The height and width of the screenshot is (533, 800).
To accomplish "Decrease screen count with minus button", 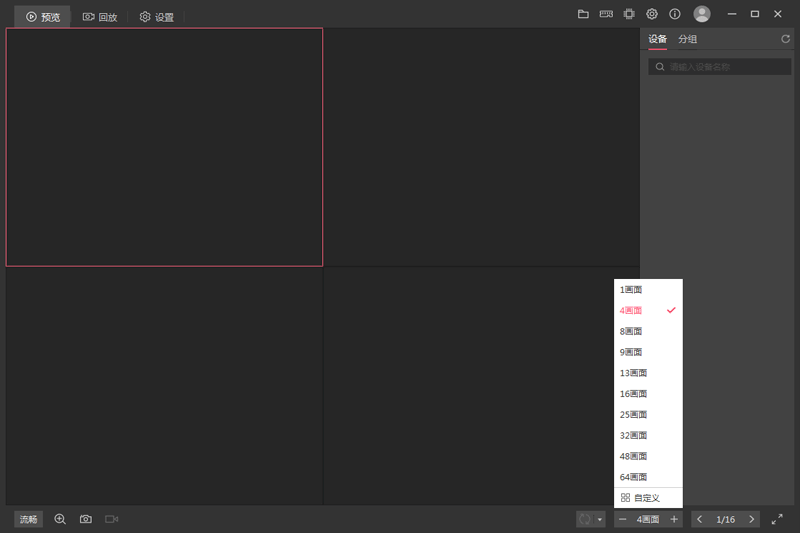I will point(622,519).
